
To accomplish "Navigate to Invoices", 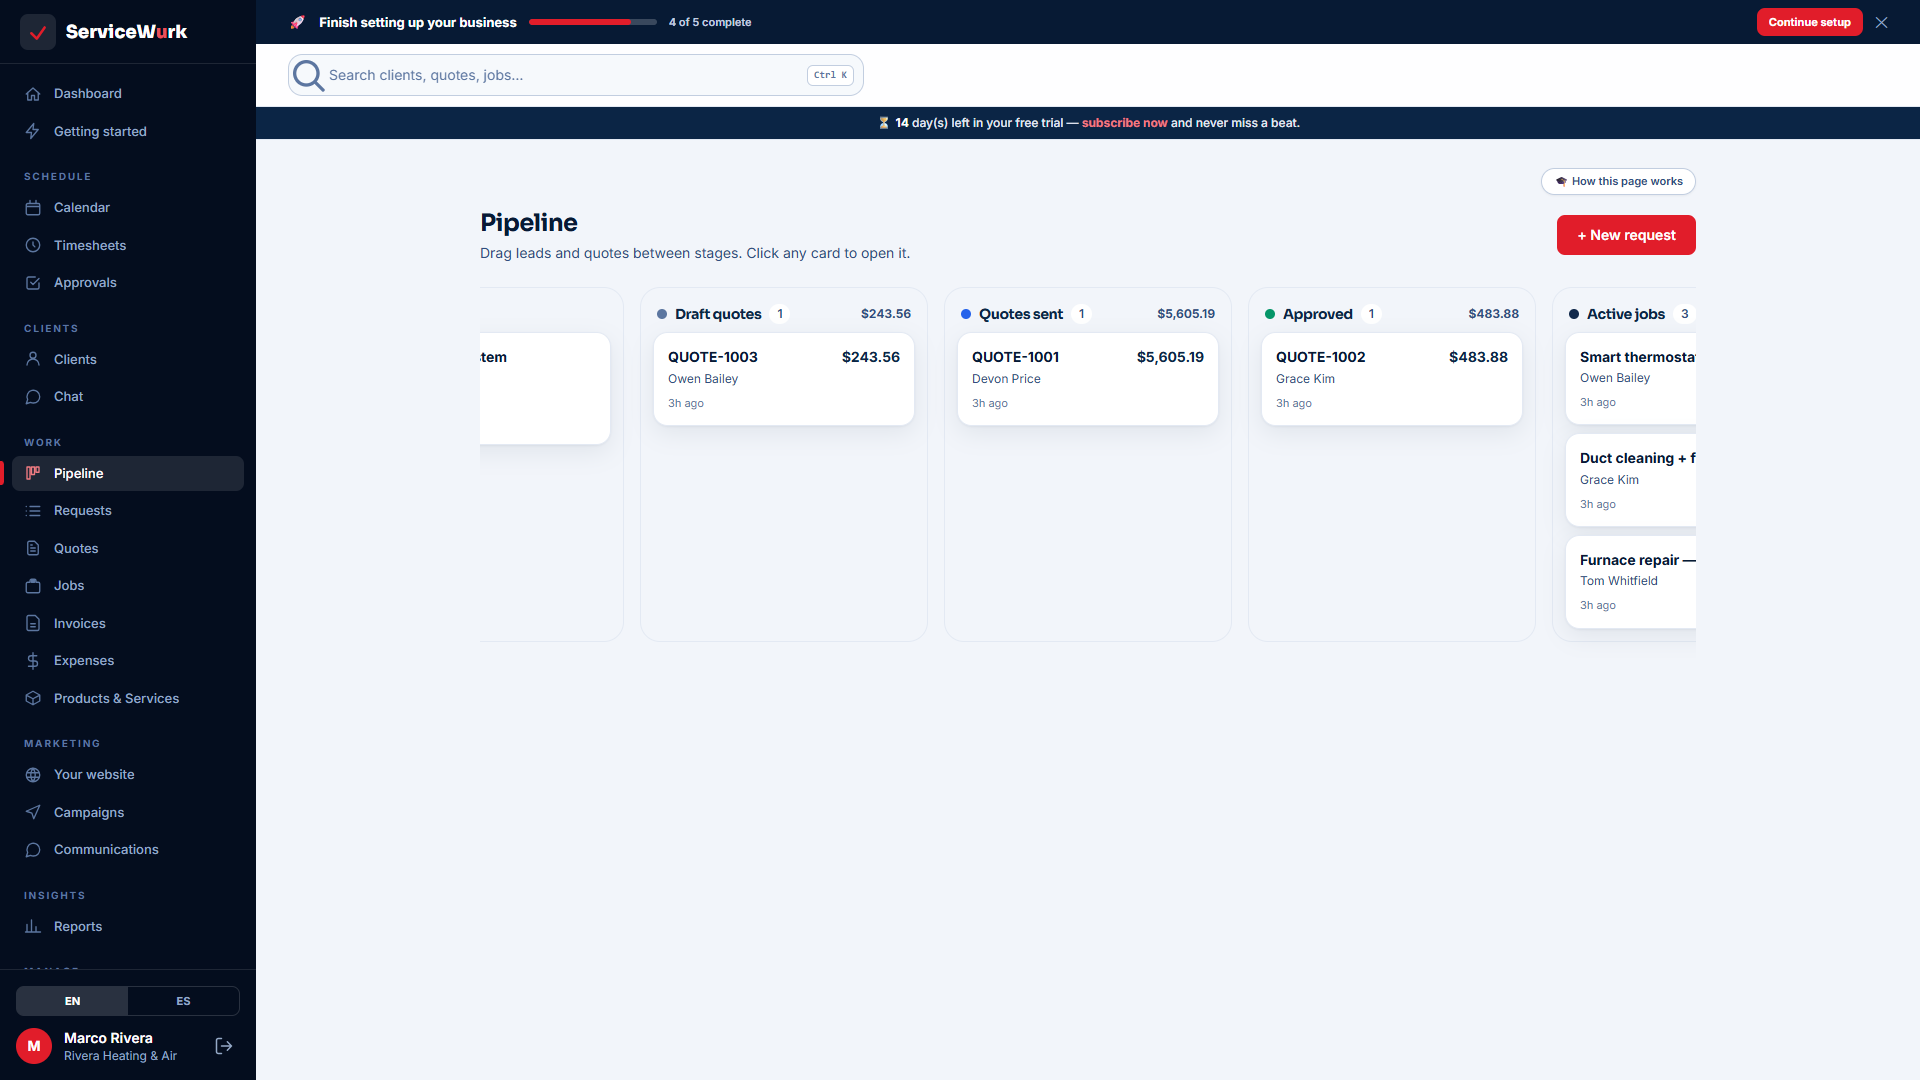I will click(x=128, y=624).
